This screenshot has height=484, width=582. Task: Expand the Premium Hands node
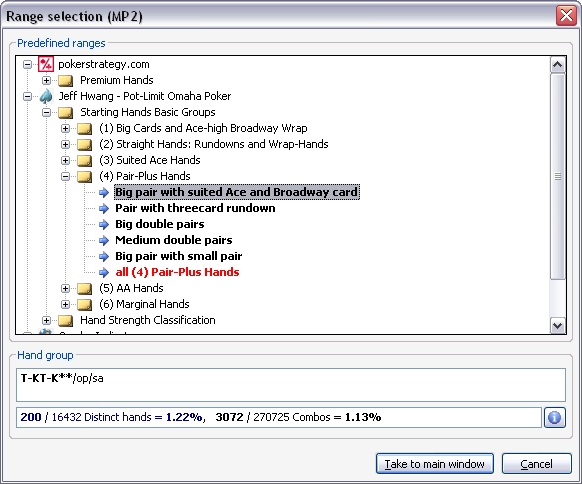click(x=46, y=80)
